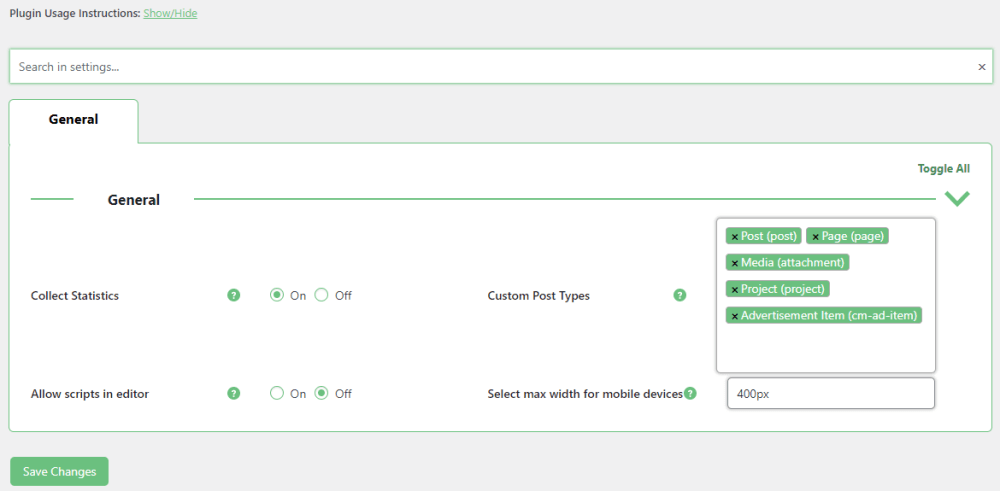Click help icon beside max width for mobile

point(690,394)
